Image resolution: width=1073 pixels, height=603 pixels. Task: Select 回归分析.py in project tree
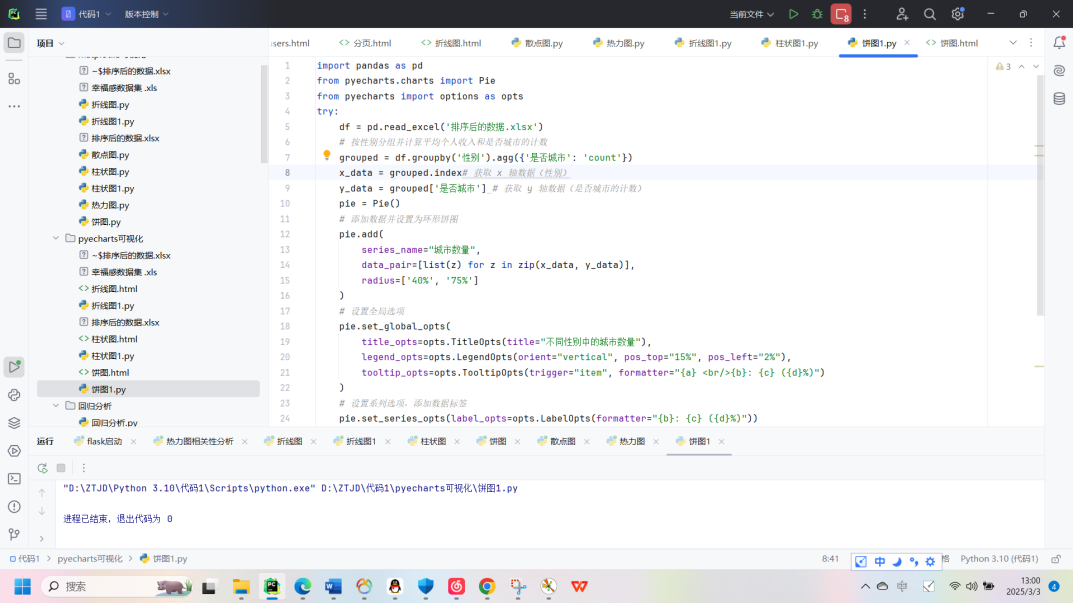[x=107, y=423]
